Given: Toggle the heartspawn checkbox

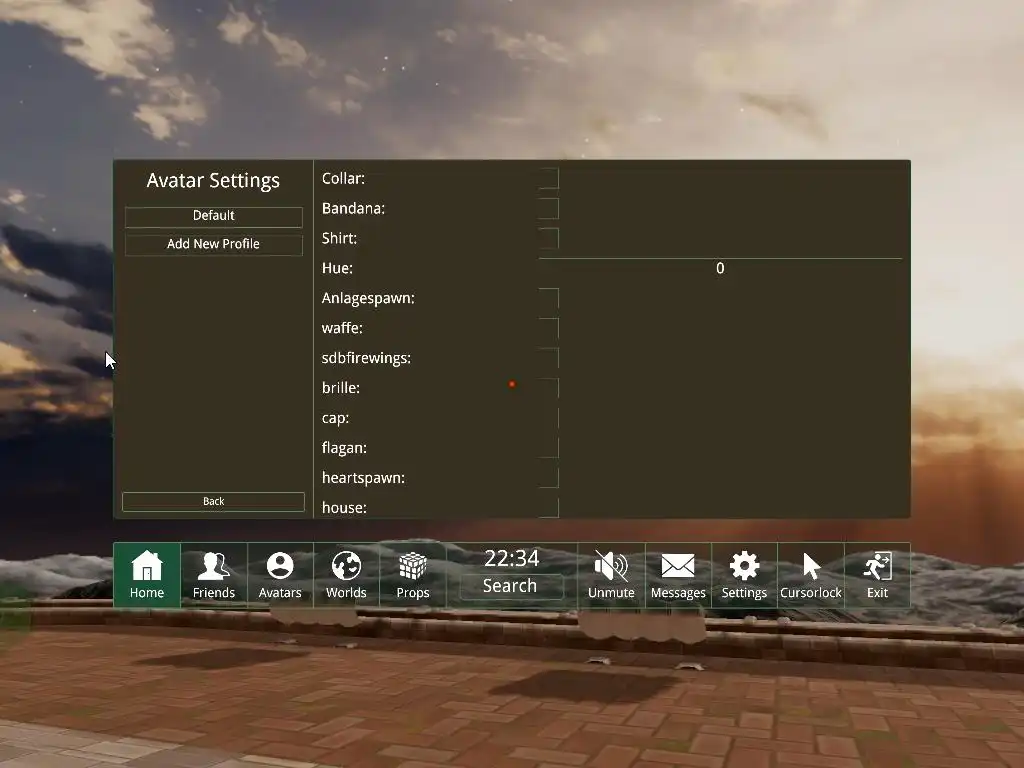Looking at the screenshot, I should [x=549, y=477].
